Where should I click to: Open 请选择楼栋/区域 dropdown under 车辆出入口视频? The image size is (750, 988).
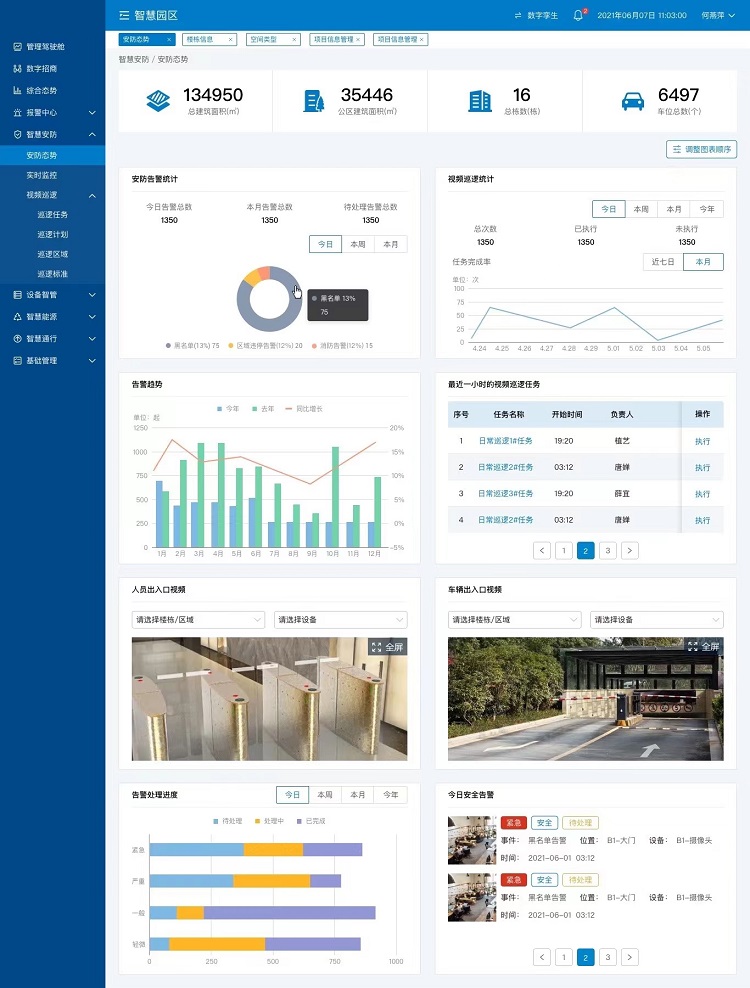514,620
